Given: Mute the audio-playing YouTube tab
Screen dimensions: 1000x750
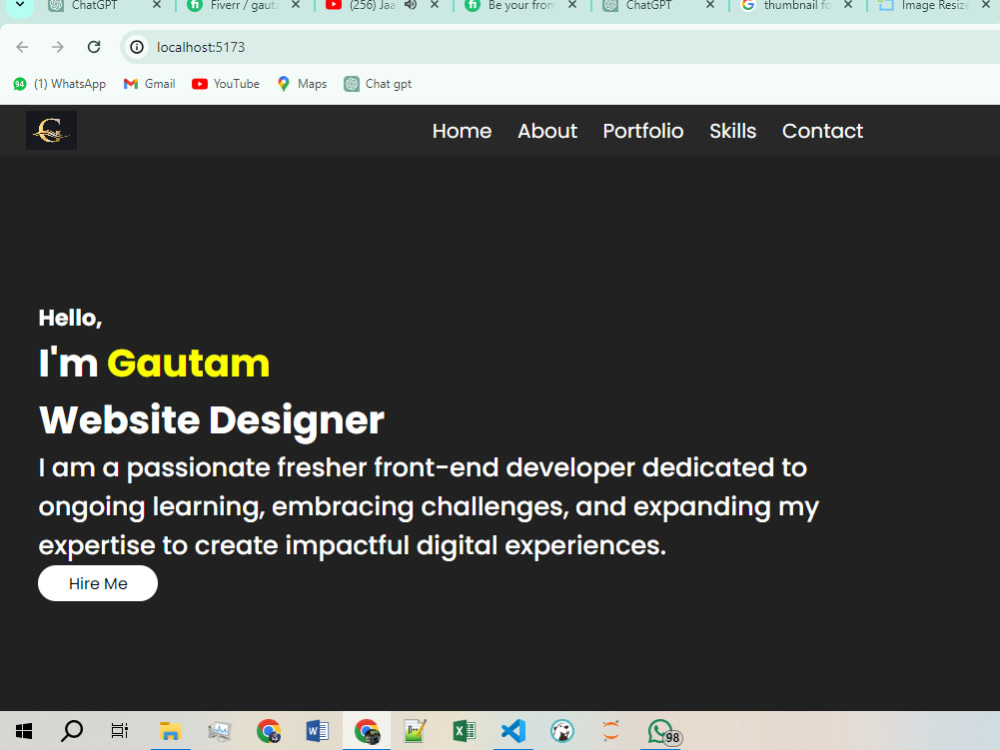Looking at the screenshot, I should pyautogui.click(x=411, y=5).
